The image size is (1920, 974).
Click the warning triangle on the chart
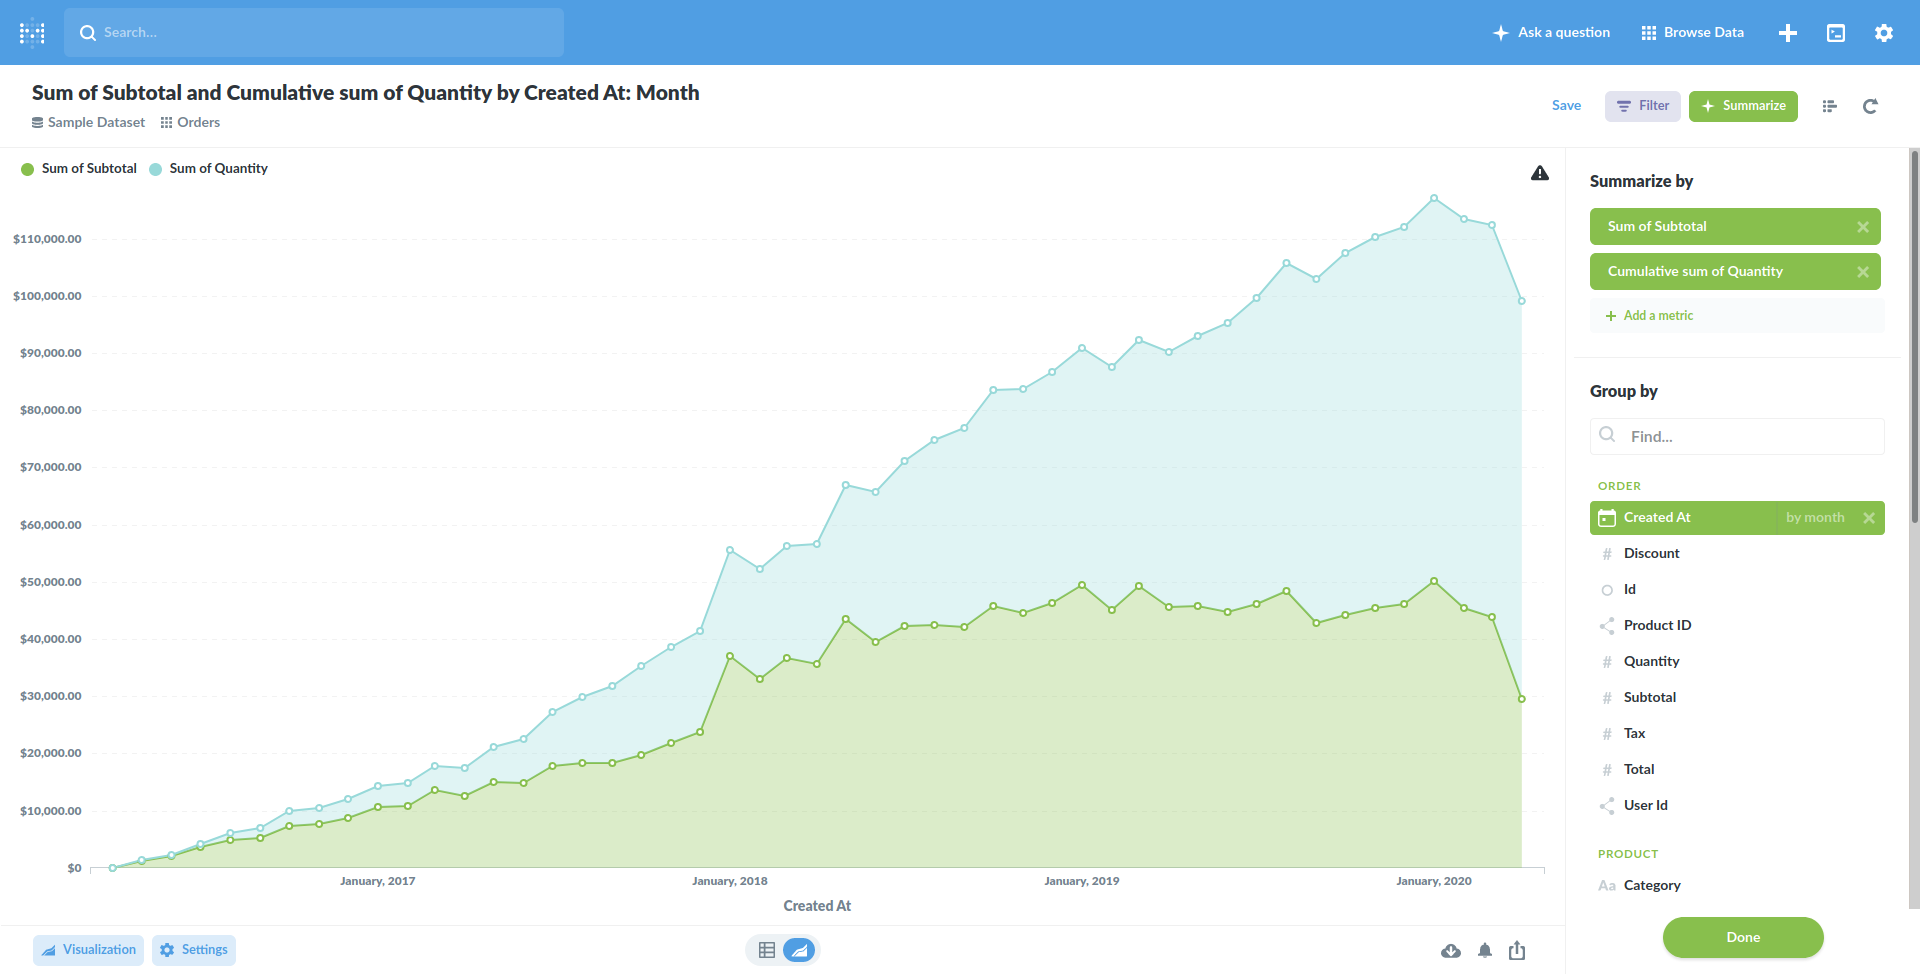tap(1540, 172)
